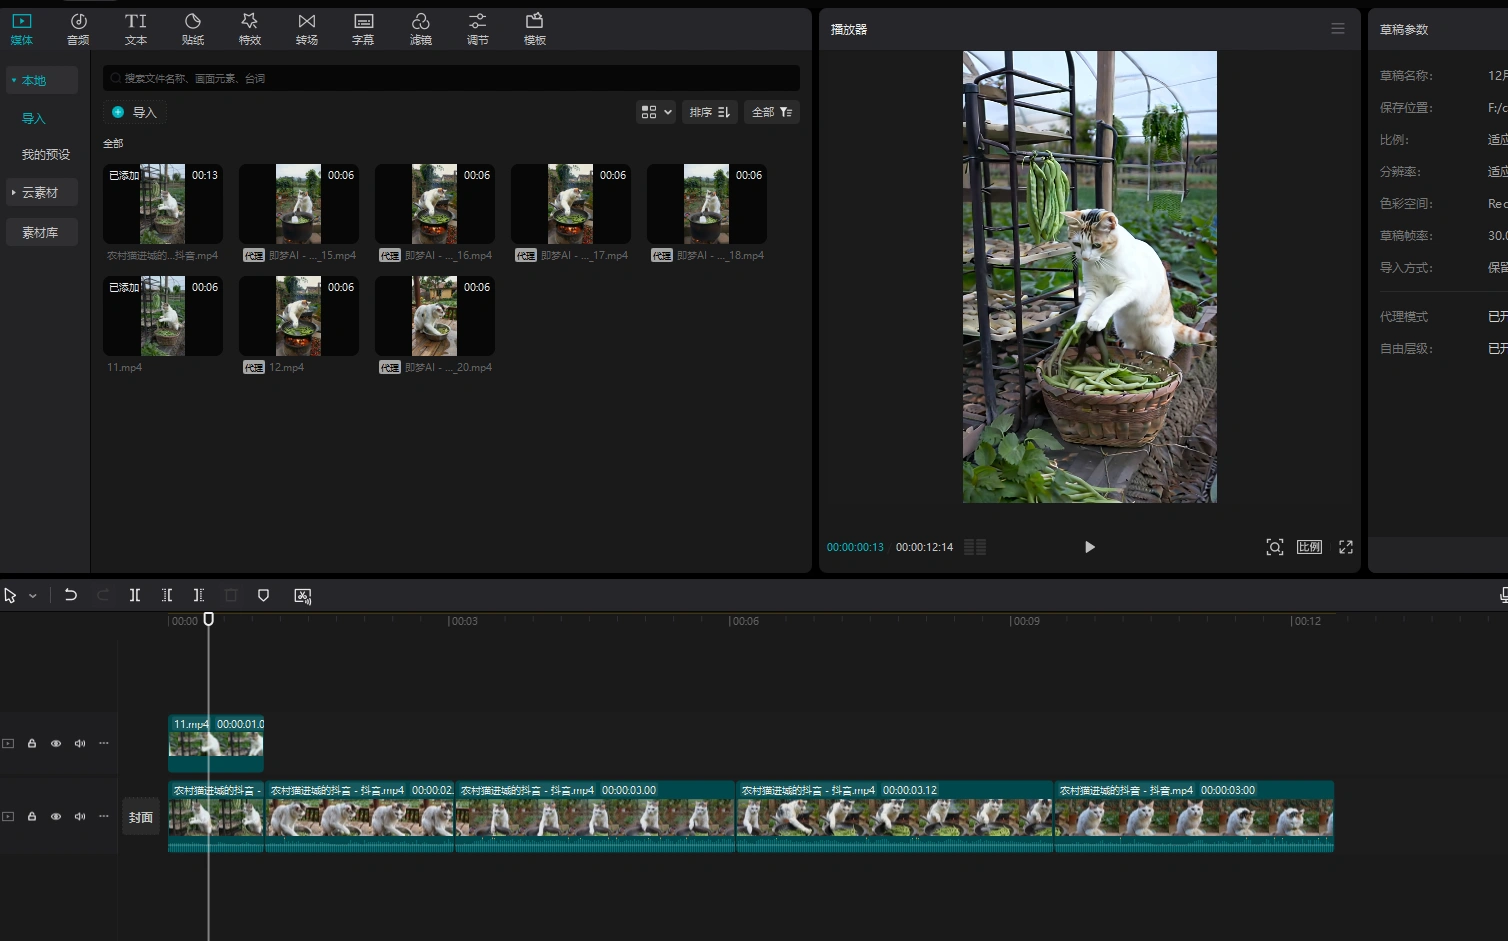The height and width of the screenshot is (941, 1508).
Task: Collapse the 本地 local section
Action: [42, 80]
